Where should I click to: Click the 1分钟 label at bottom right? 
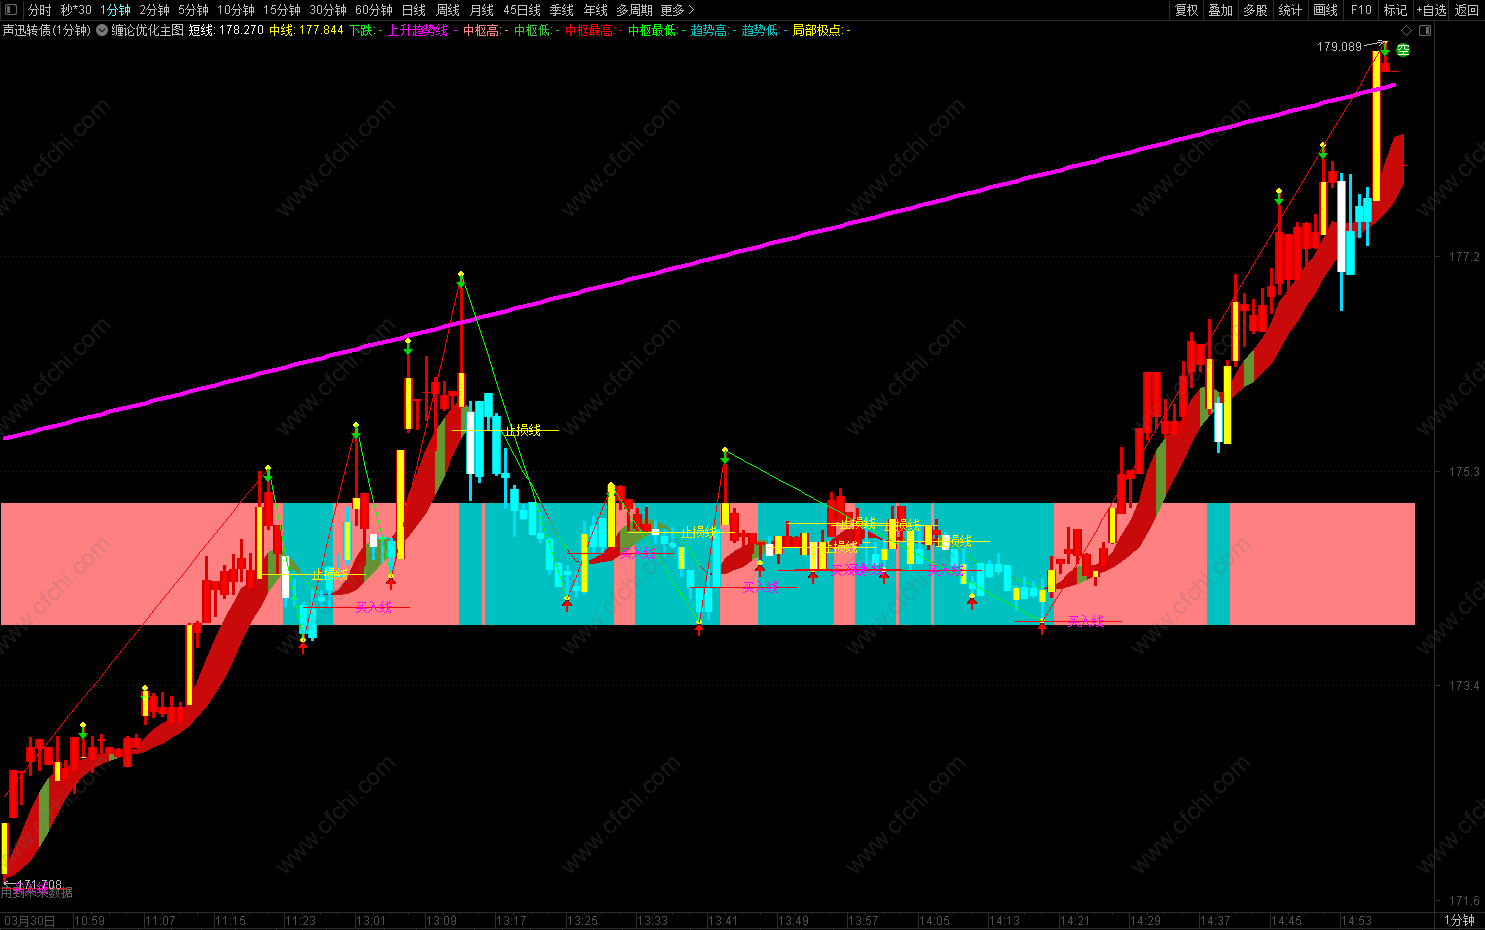(x=1459, y=920)
